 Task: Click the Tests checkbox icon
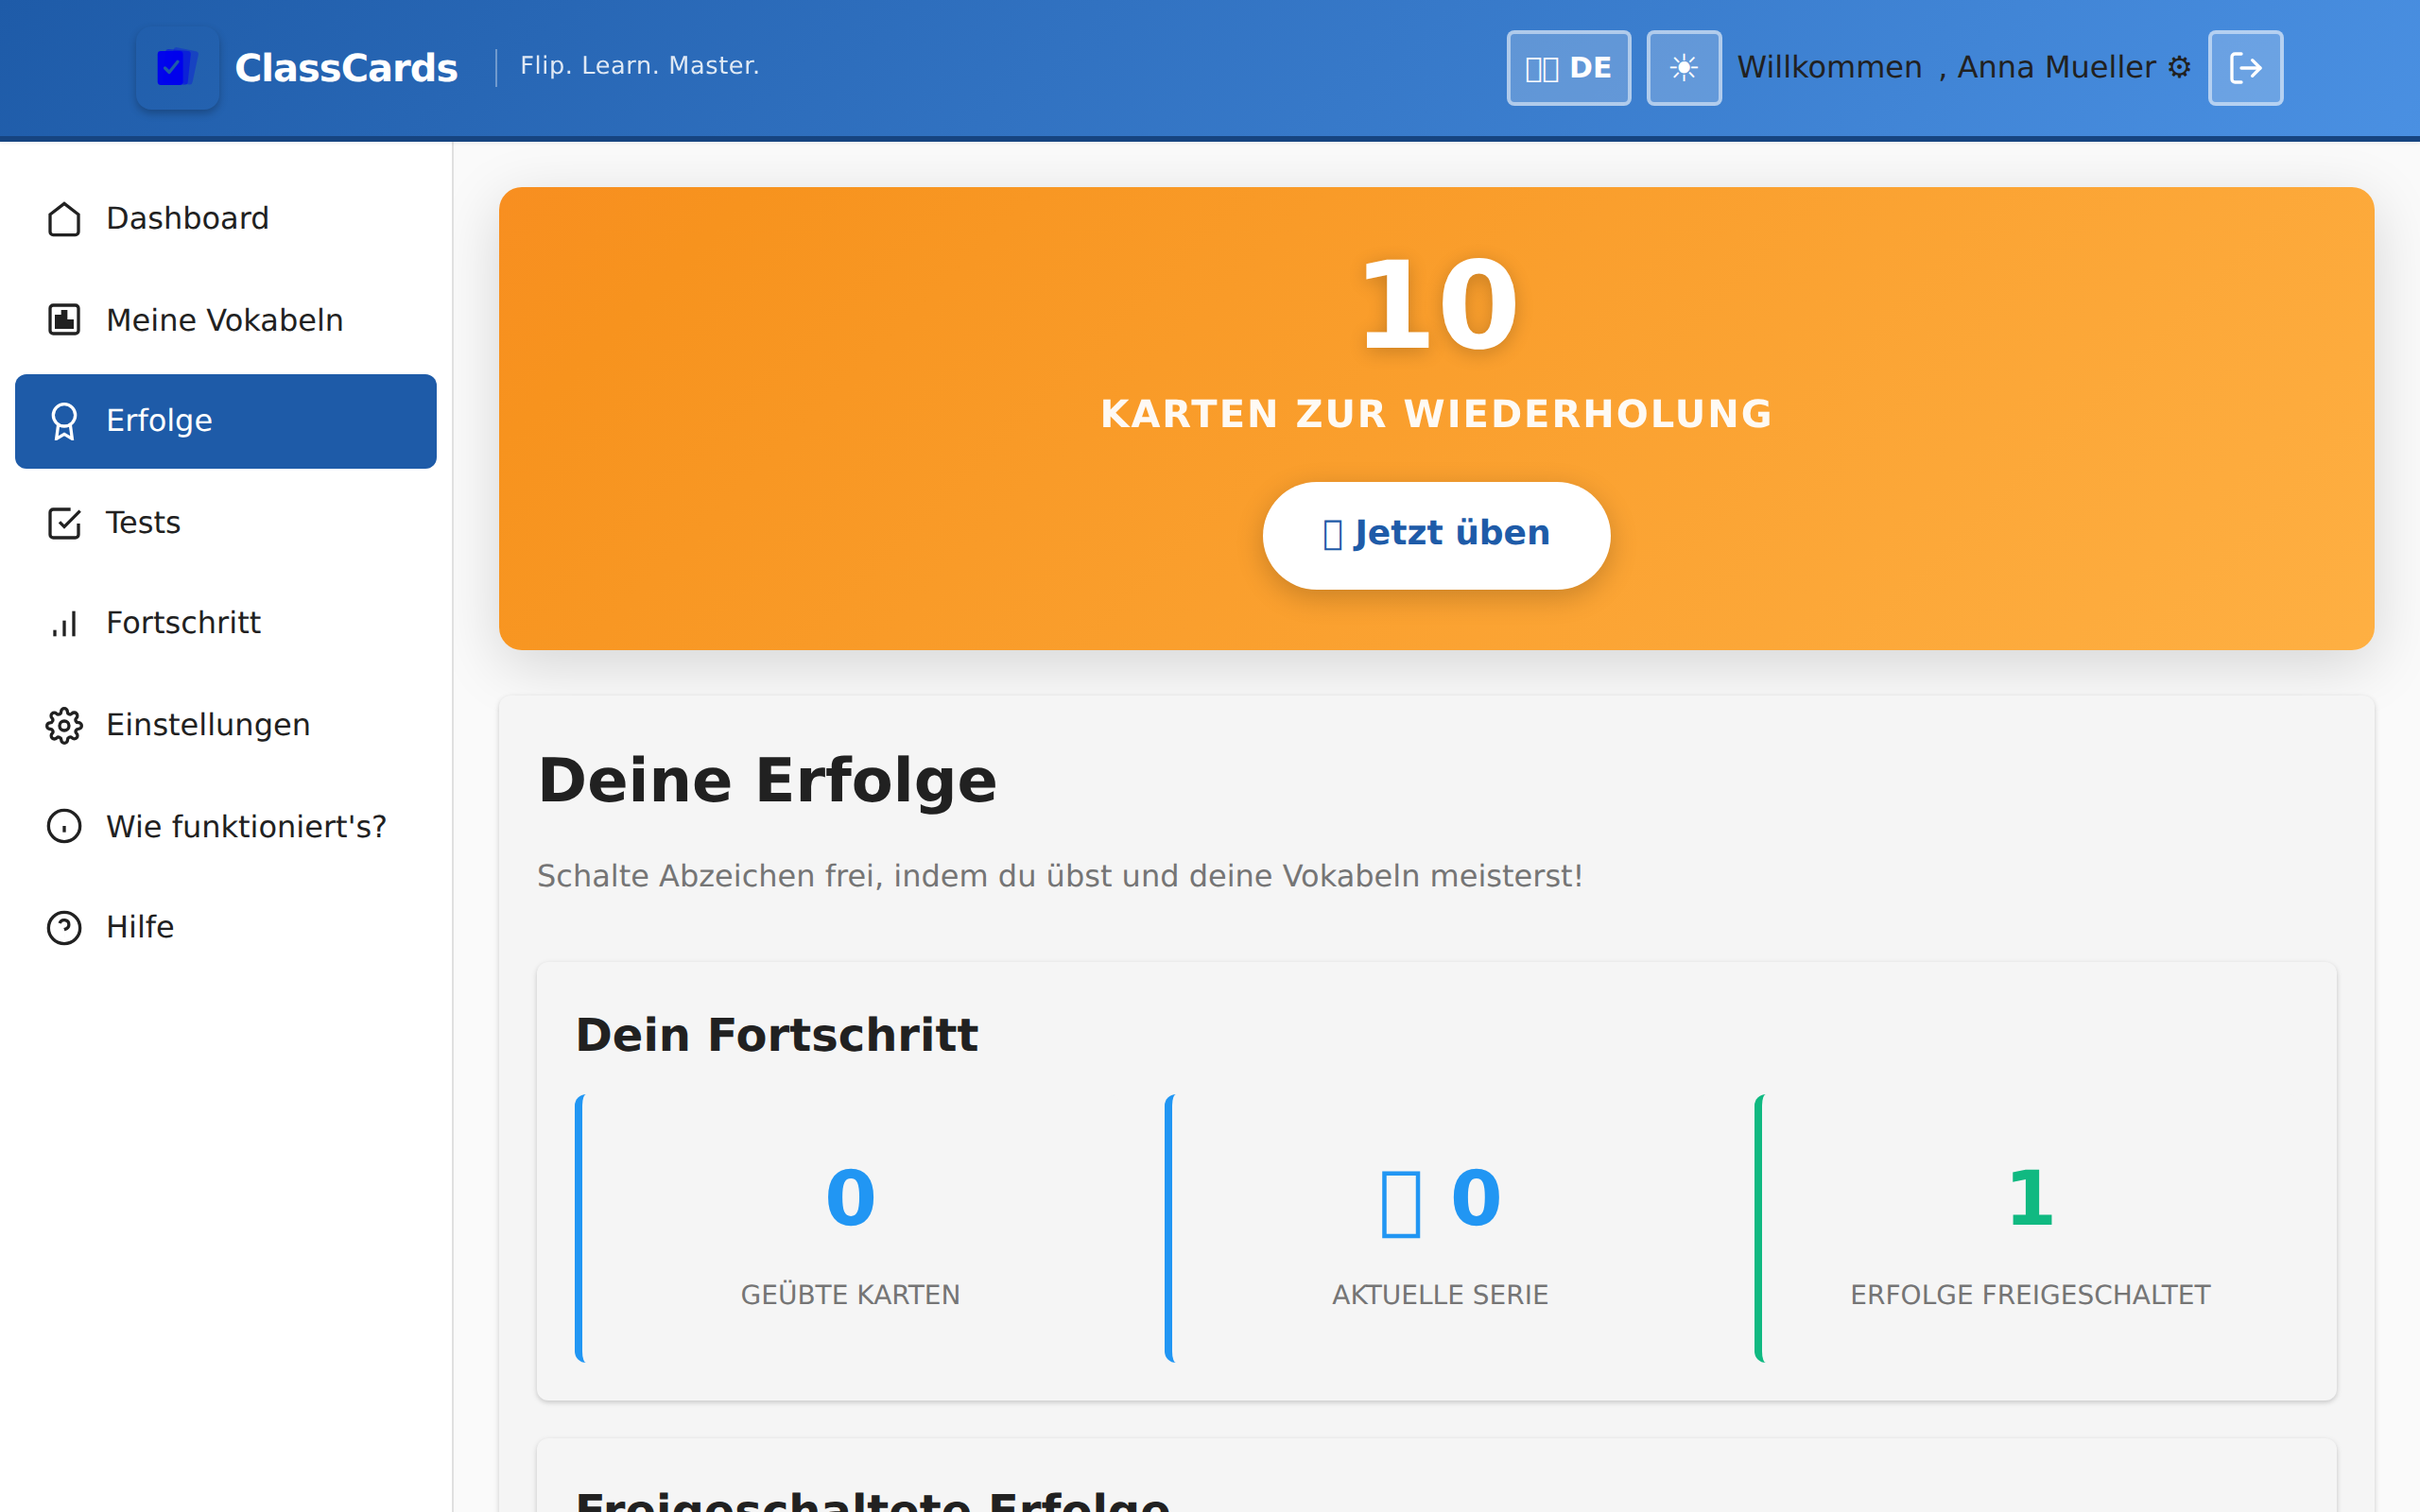point(64,523)
